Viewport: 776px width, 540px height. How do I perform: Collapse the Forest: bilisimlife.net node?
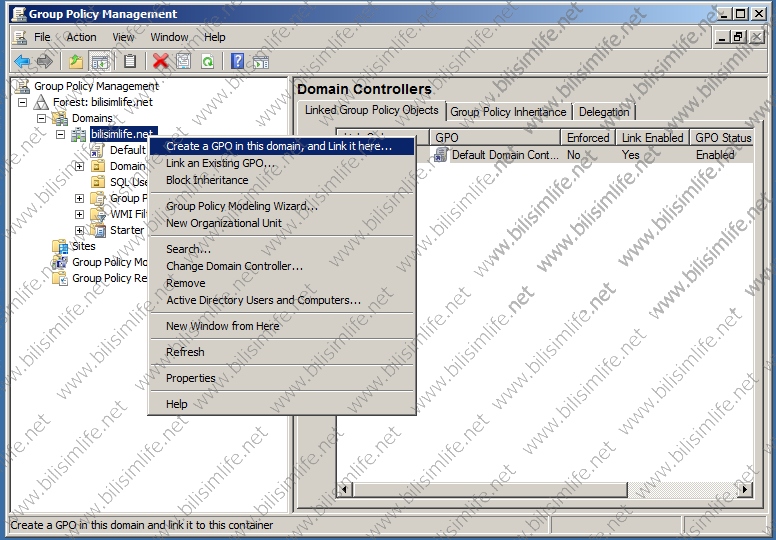22,102
